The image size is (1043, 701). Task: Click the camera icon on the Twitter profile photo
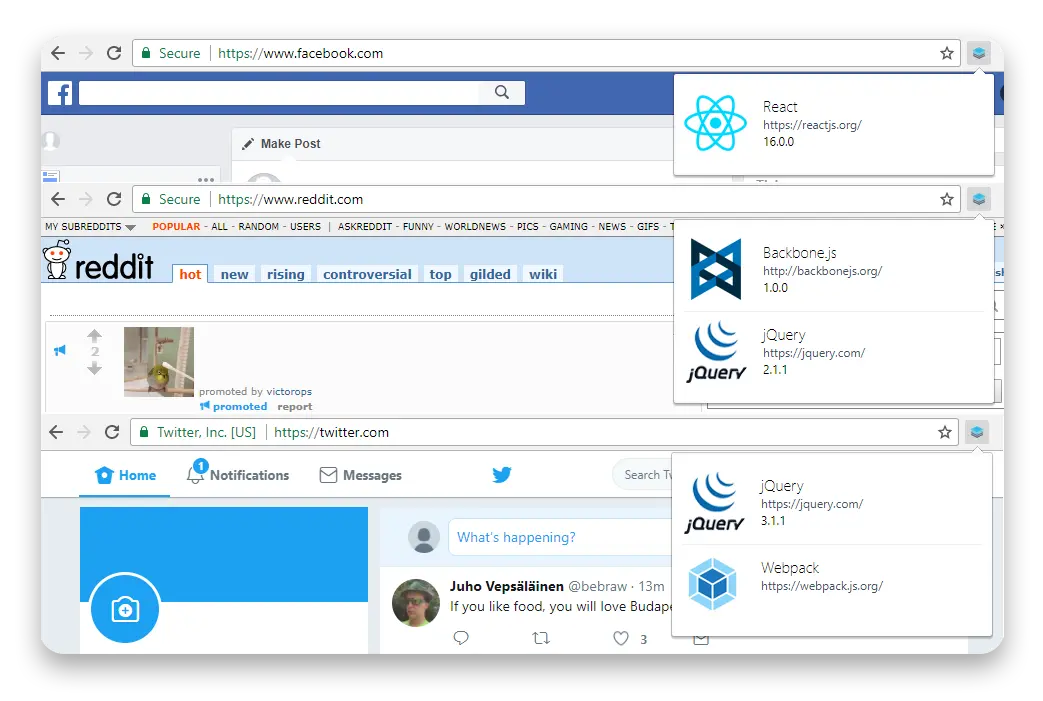(124, 608)
